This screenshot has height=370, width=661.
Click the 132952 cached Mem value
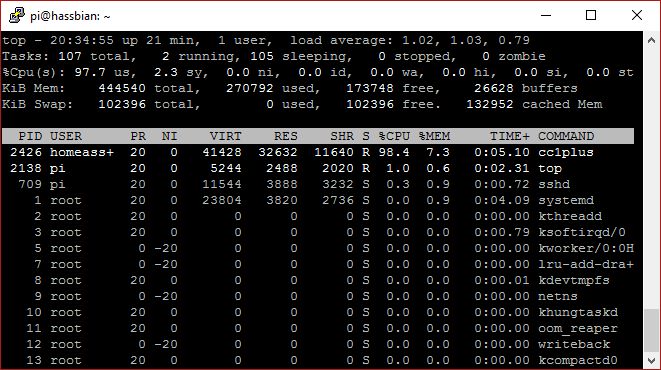[490, 104]
